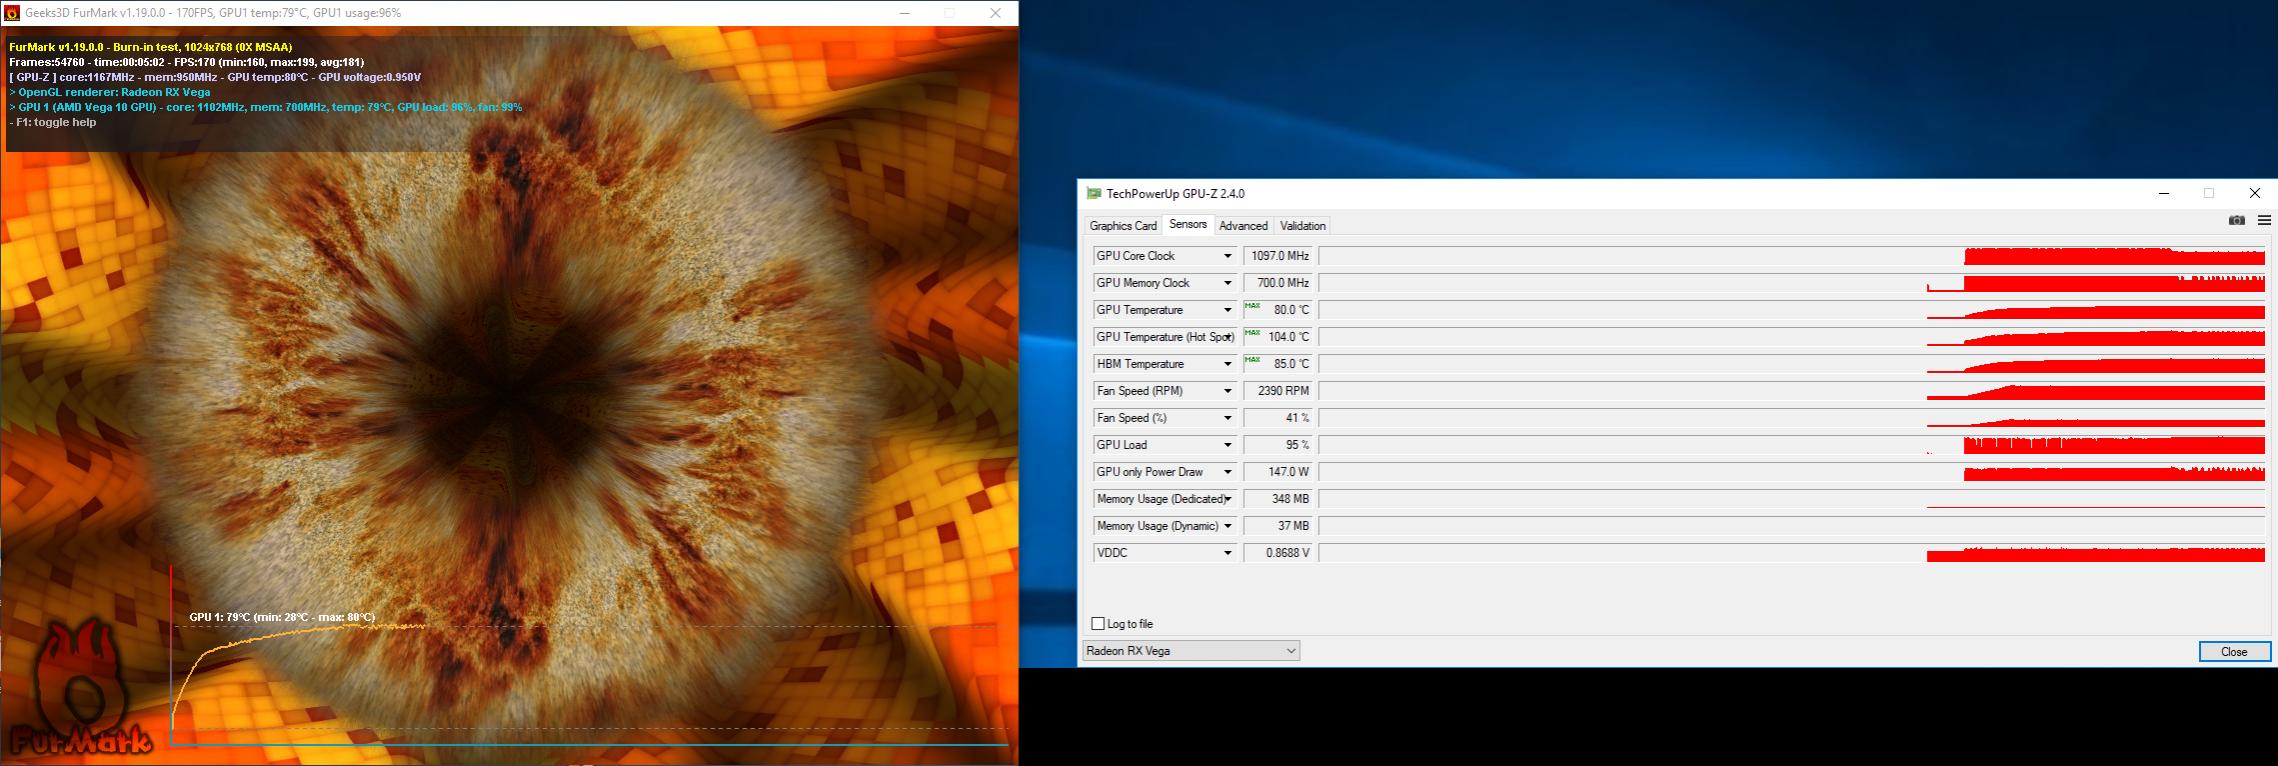Click the HBM Temperature value 85.0 °C
Viewport: 2278px width, 766px height.
[1279, 364]
